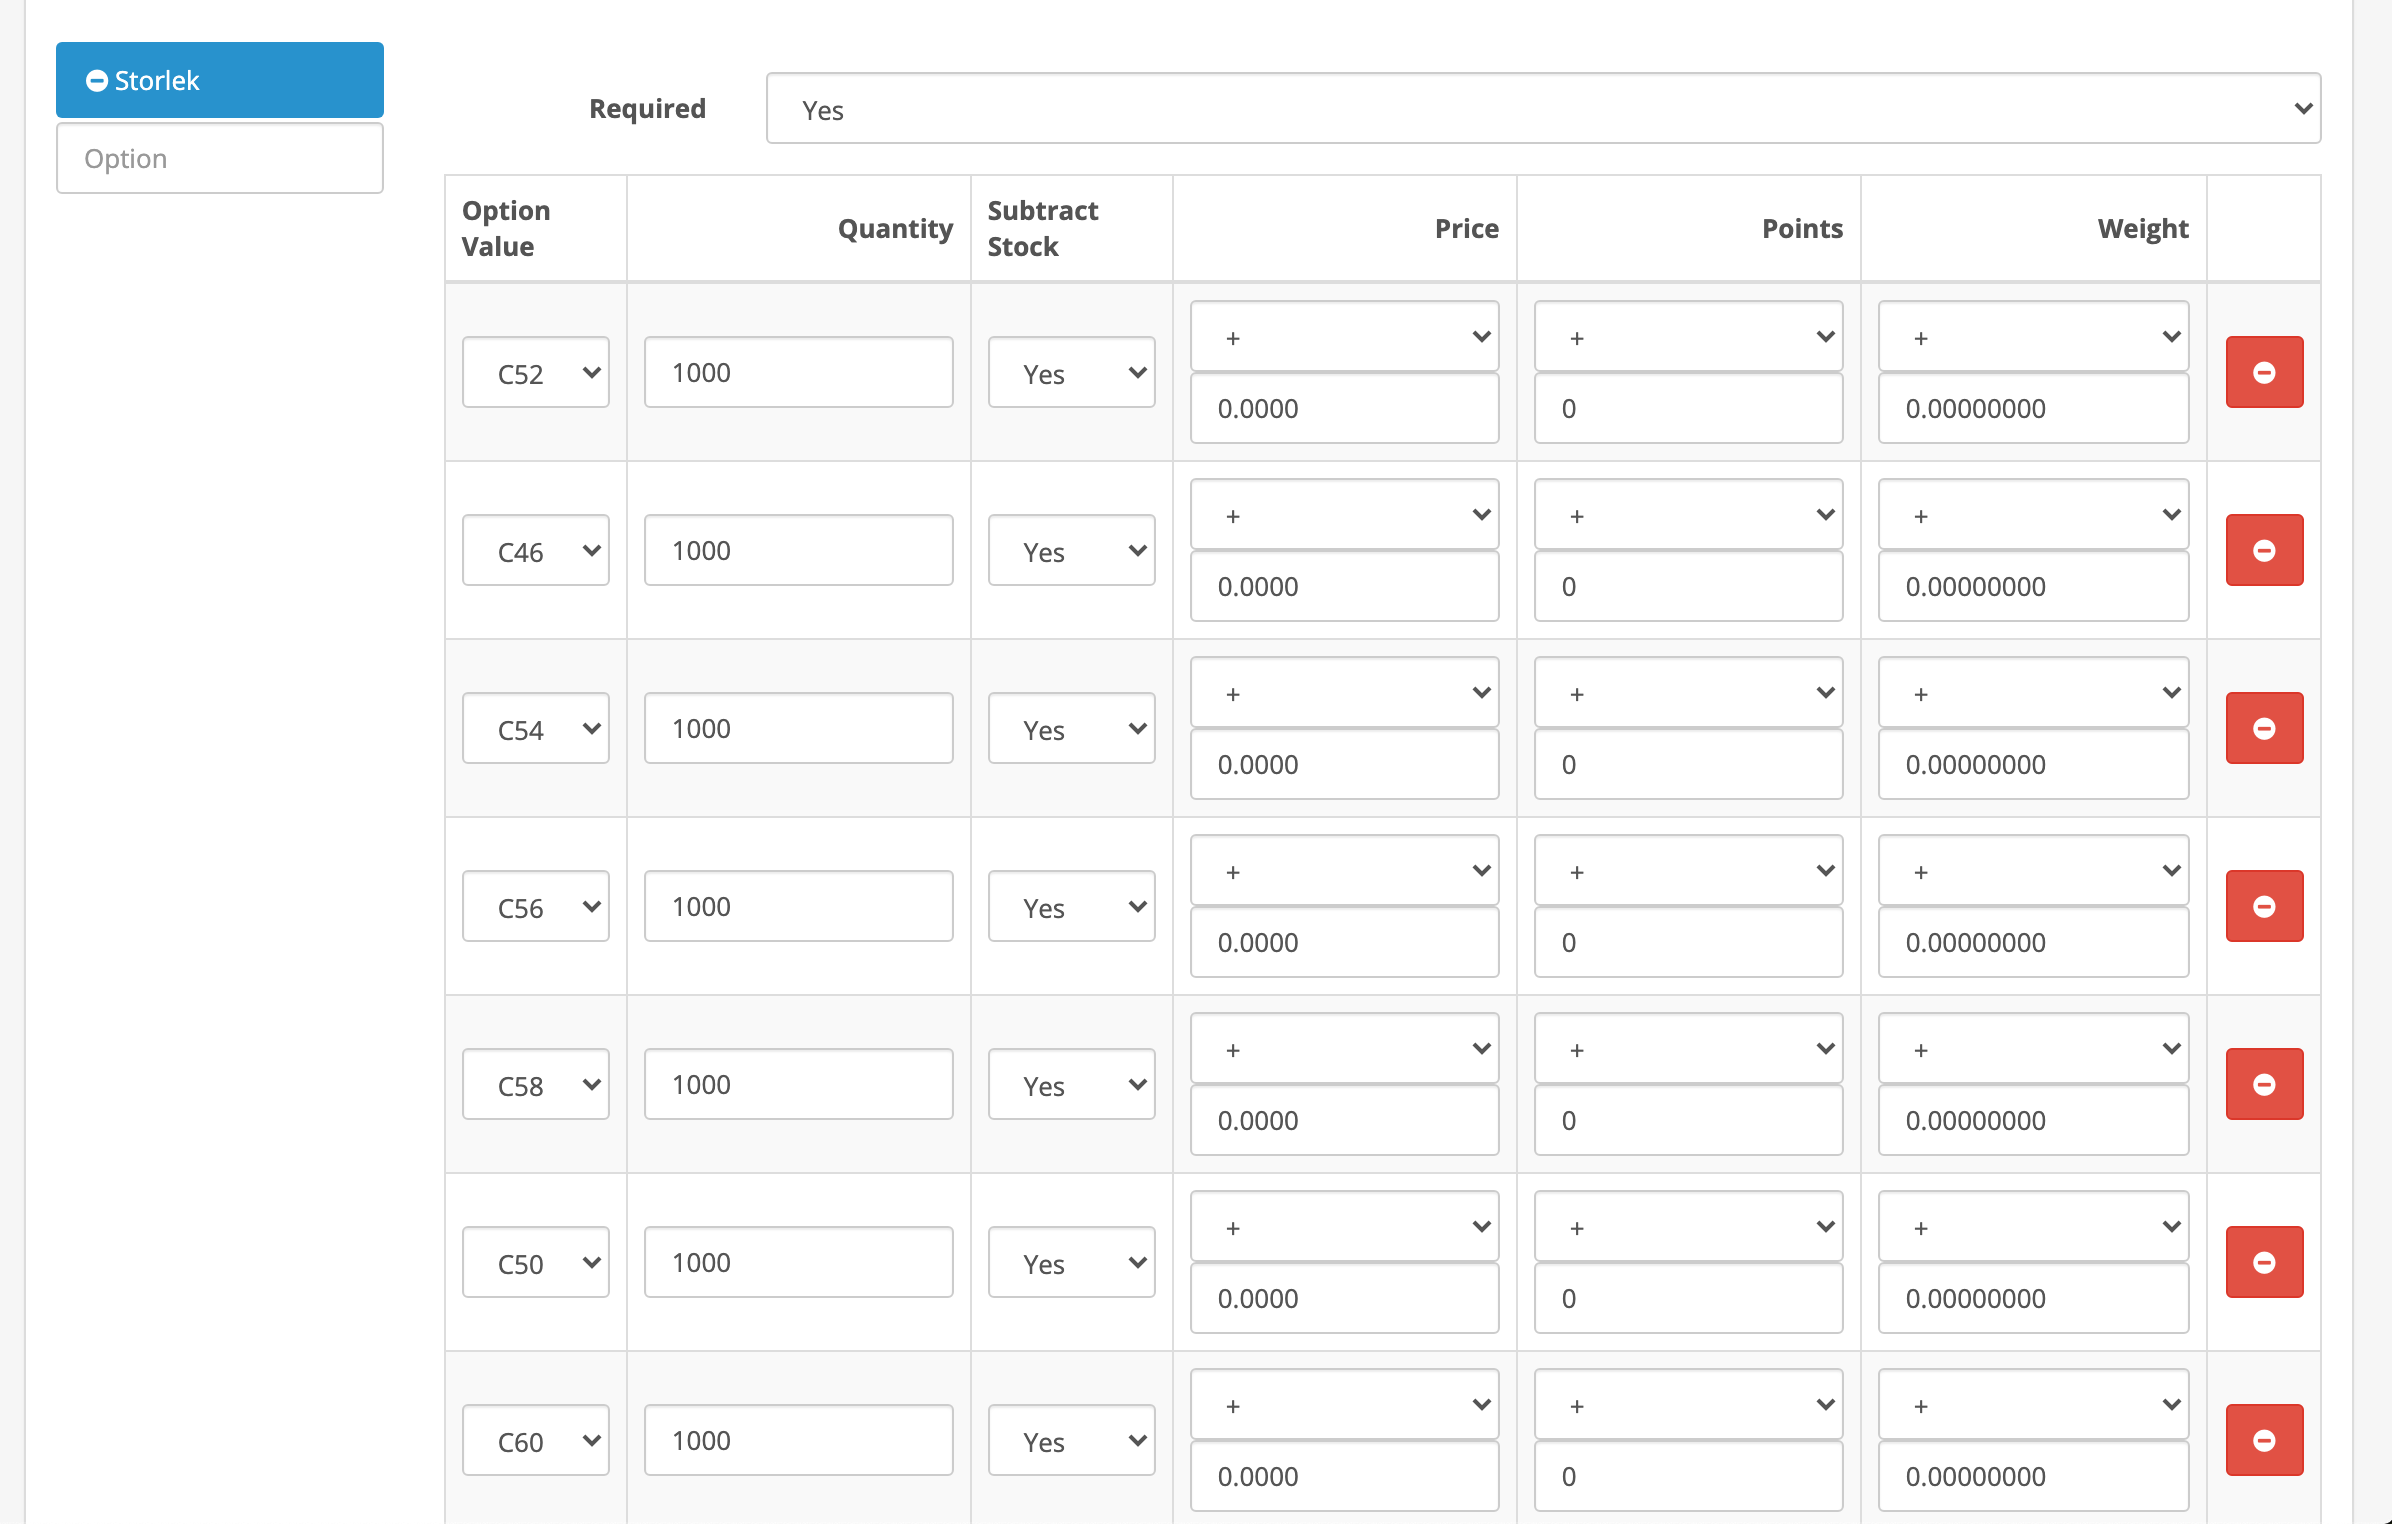Delete the C52 option value row

point(2264,372)
